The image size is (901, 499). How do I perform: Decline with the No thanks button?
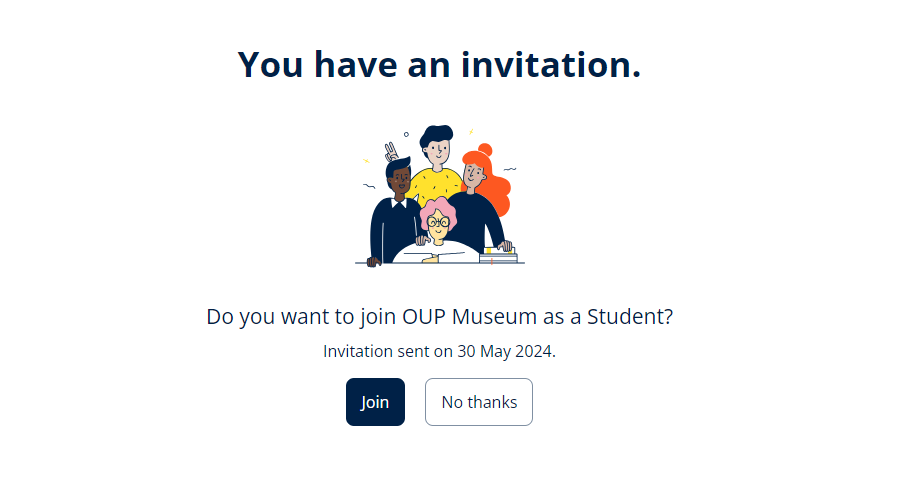[x=479, y=402]
